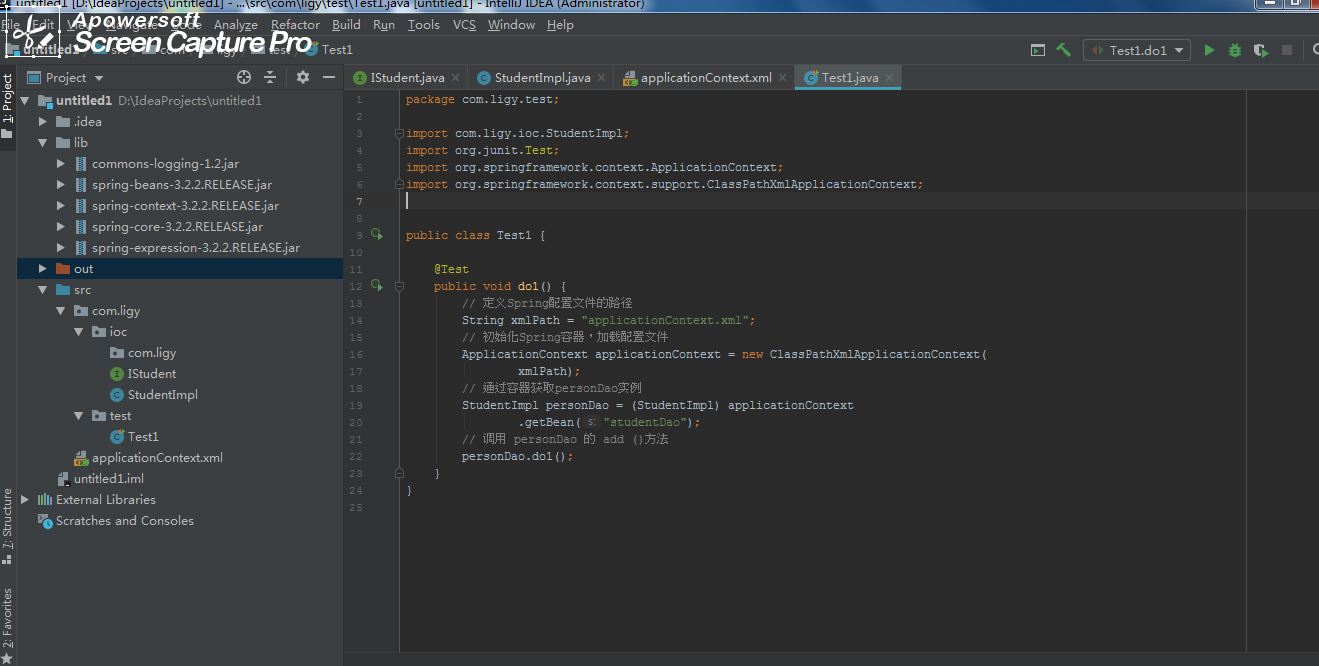Collapse the ioc package arrow
Image resolution: width=1319 pixels, height=666 pixels.
[79, 332]
